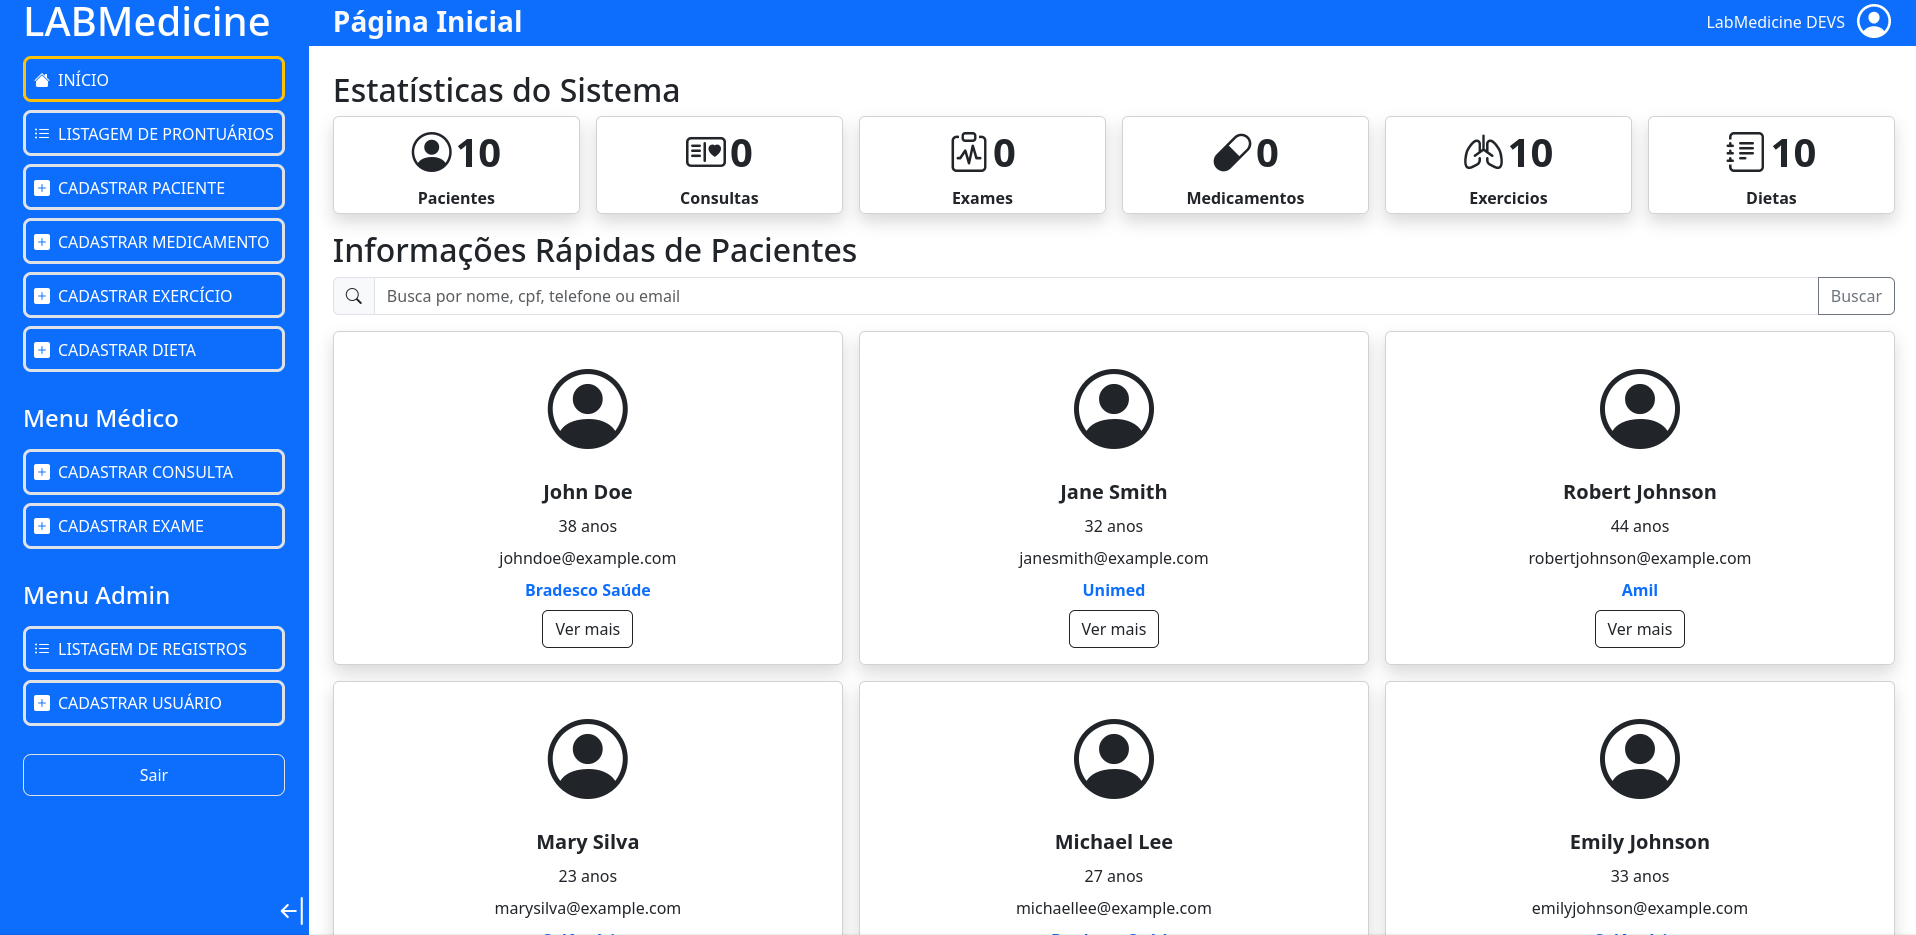Open CADASTRAR DIETA menu item

coord(154,350)
